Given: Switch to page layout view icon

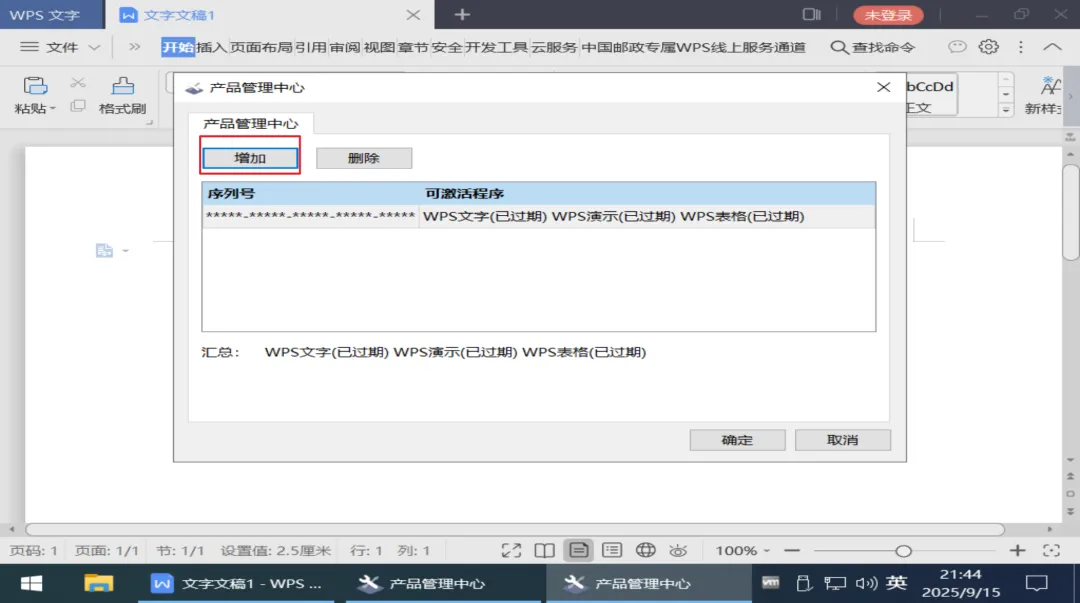Looking at the screenshot, I should point(579,550).
